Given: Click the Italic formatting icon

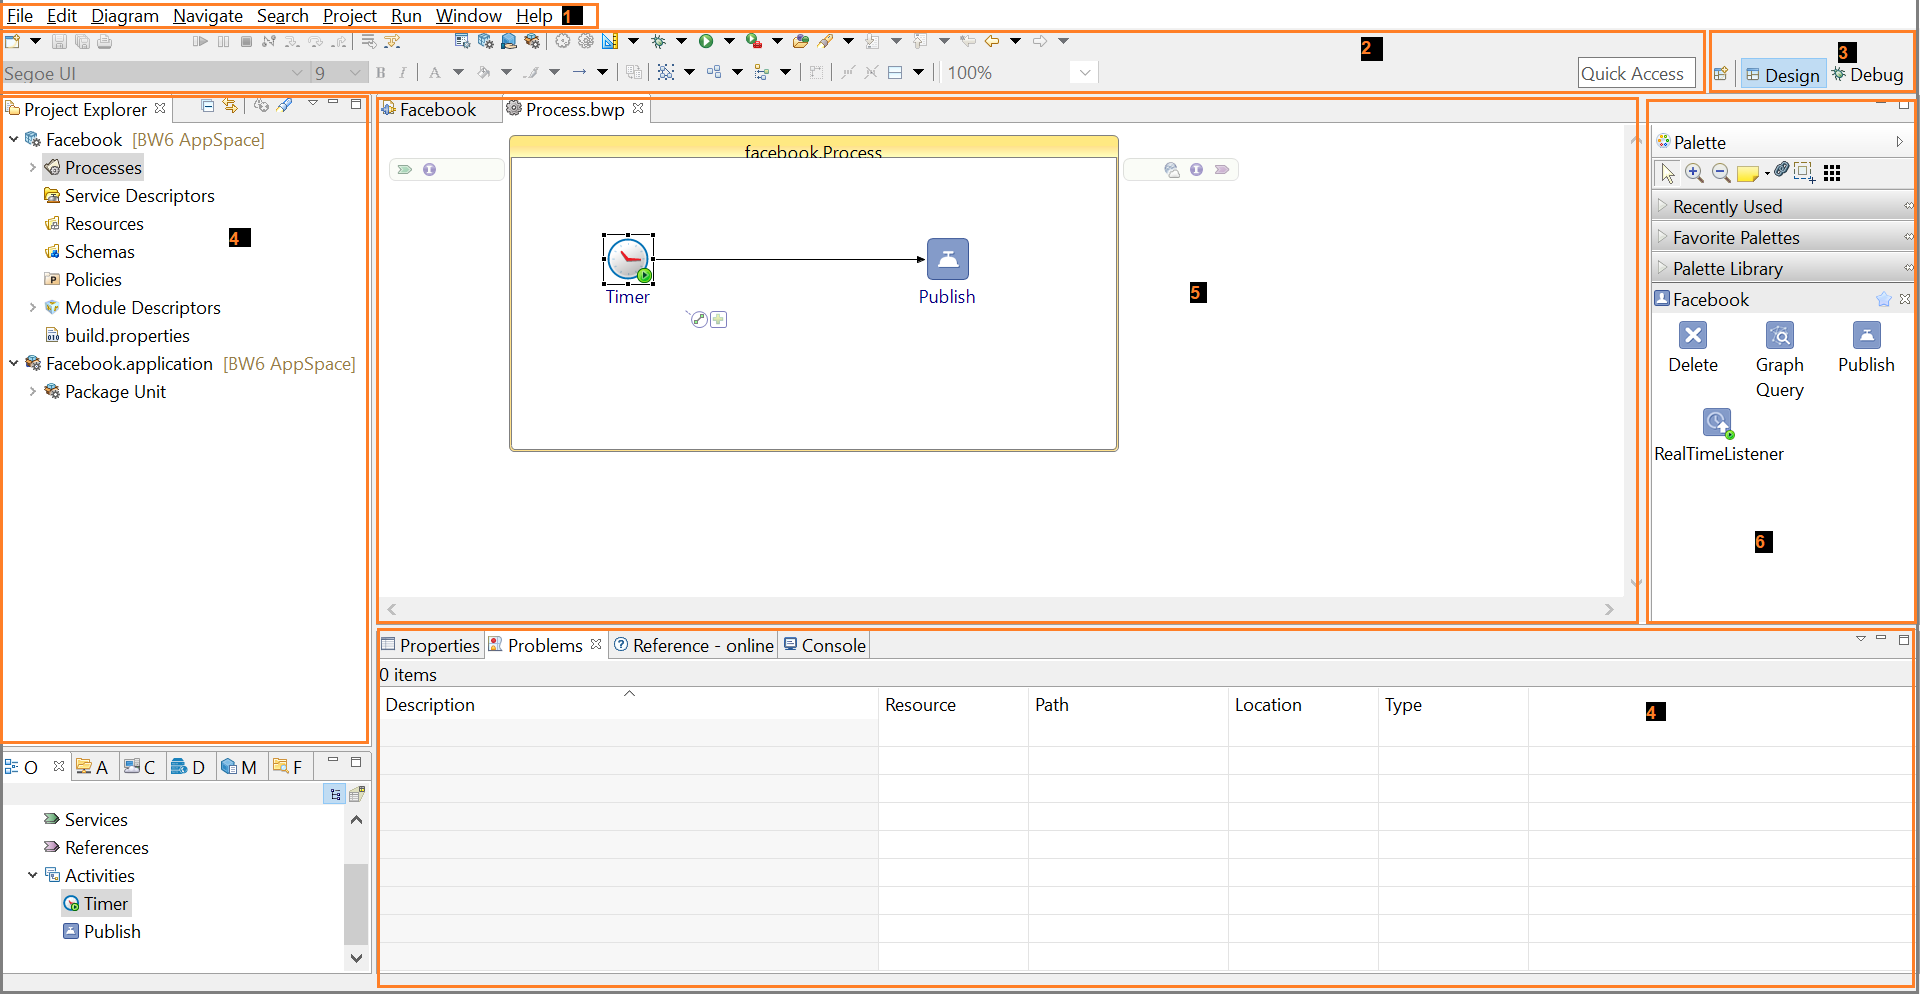Looking at the screenshot, I should point(403,73).
